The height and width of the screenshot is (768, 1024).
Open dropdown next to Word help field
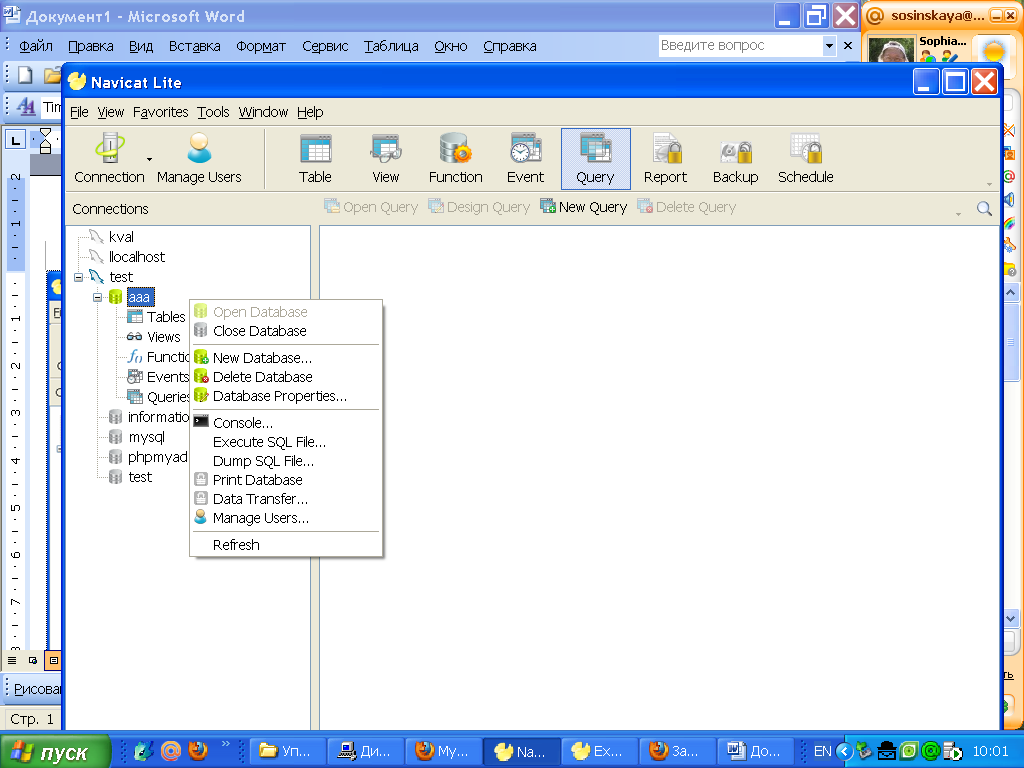point(829,46)
